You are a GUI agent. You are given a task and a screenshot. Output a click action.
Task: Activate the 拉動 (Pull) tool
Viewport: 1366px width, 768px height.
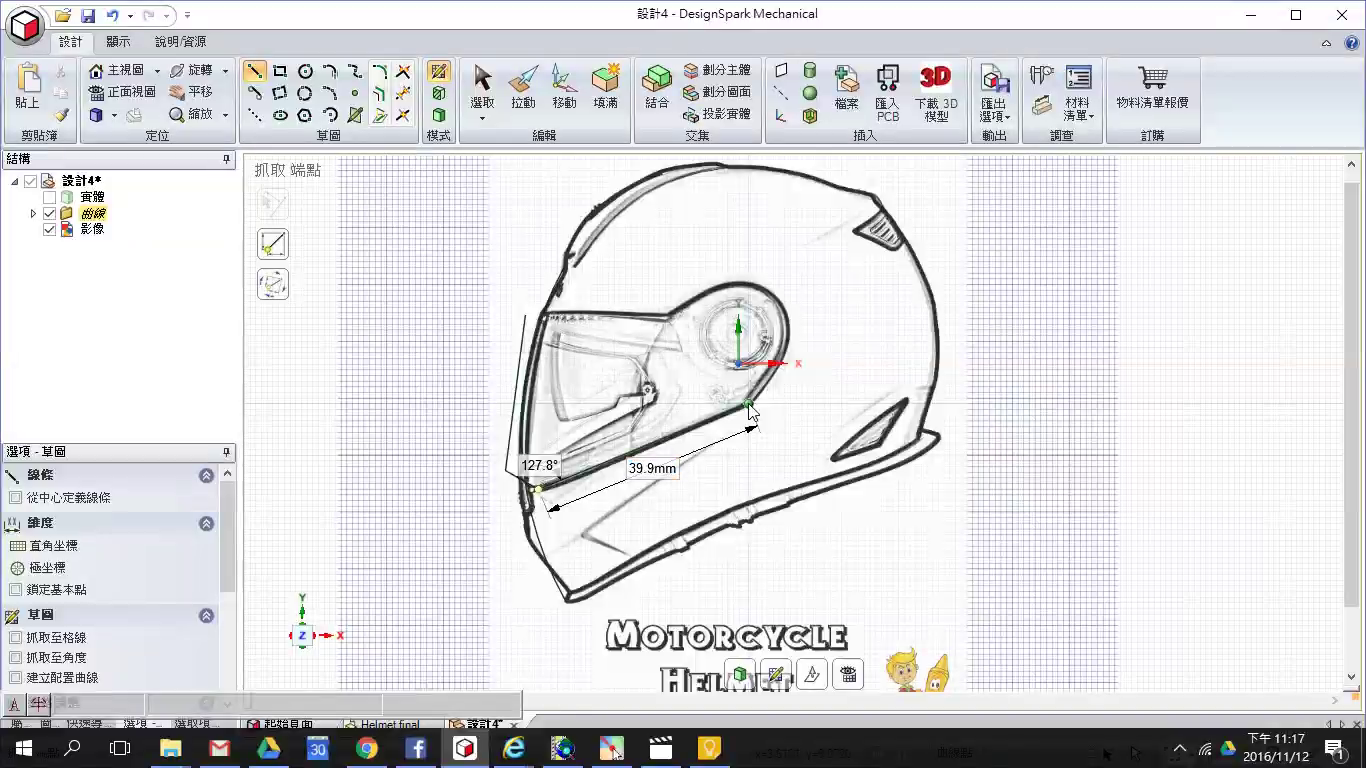tap(523, 87)
